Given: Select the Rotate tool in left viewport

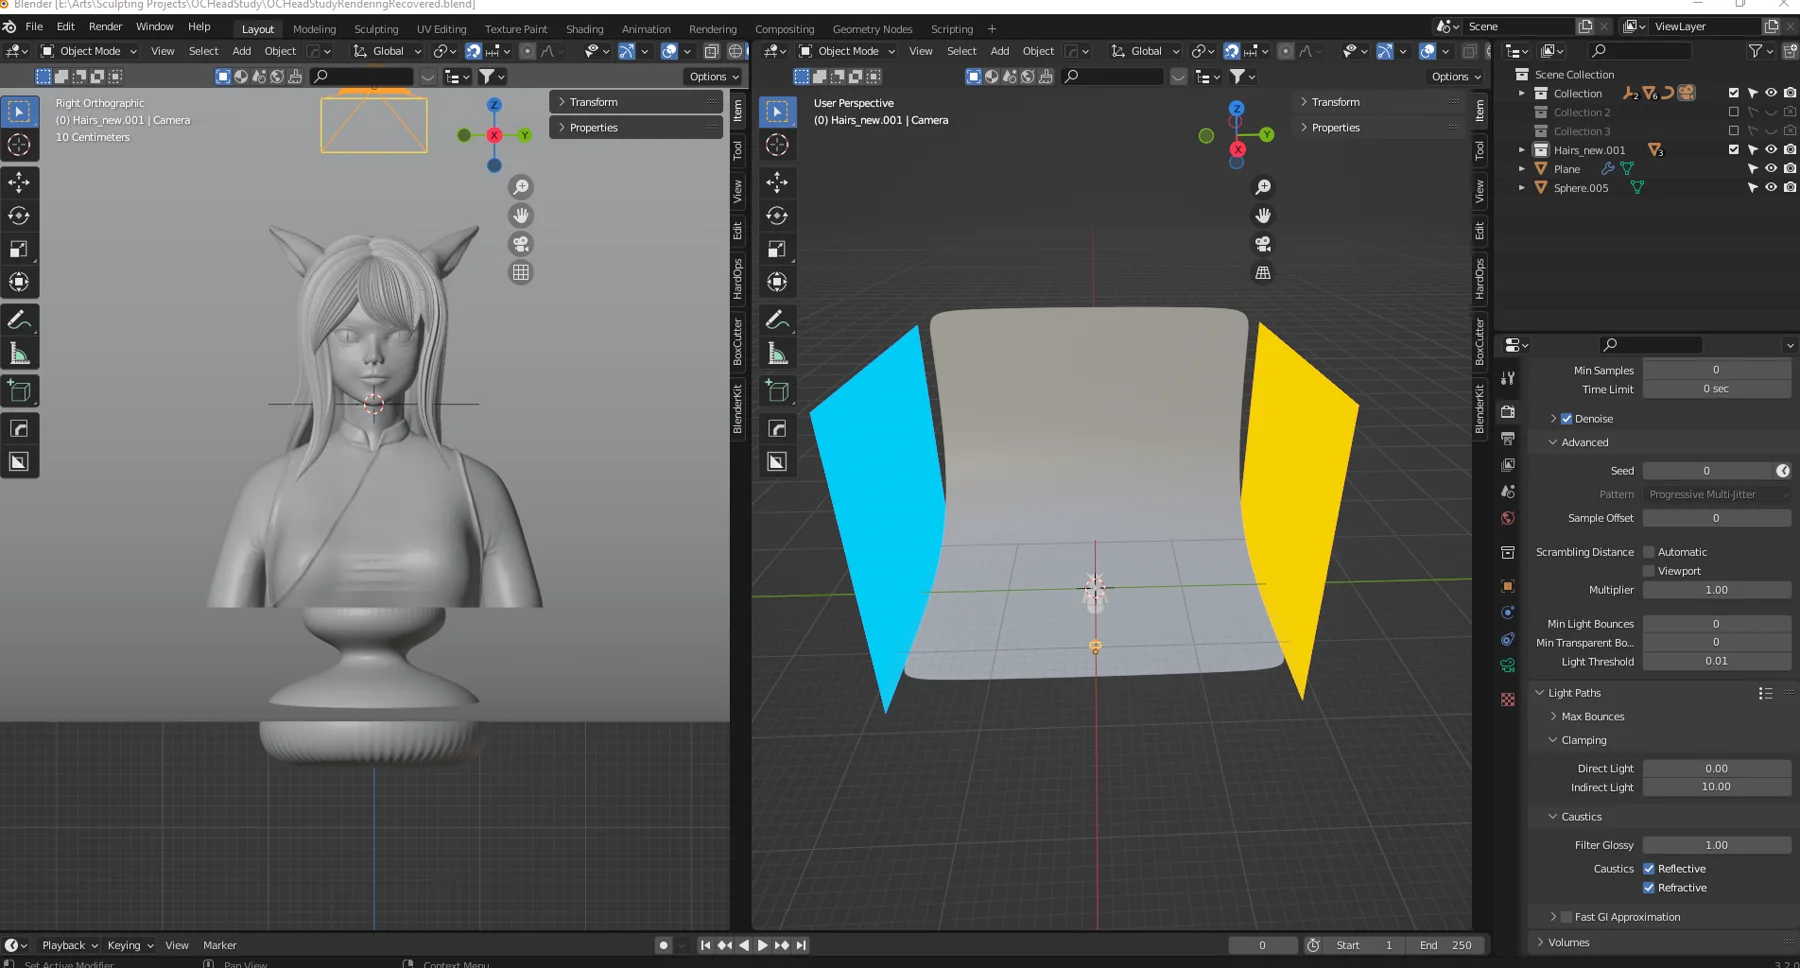Looking at the screenshot, I should coord(19,215).
